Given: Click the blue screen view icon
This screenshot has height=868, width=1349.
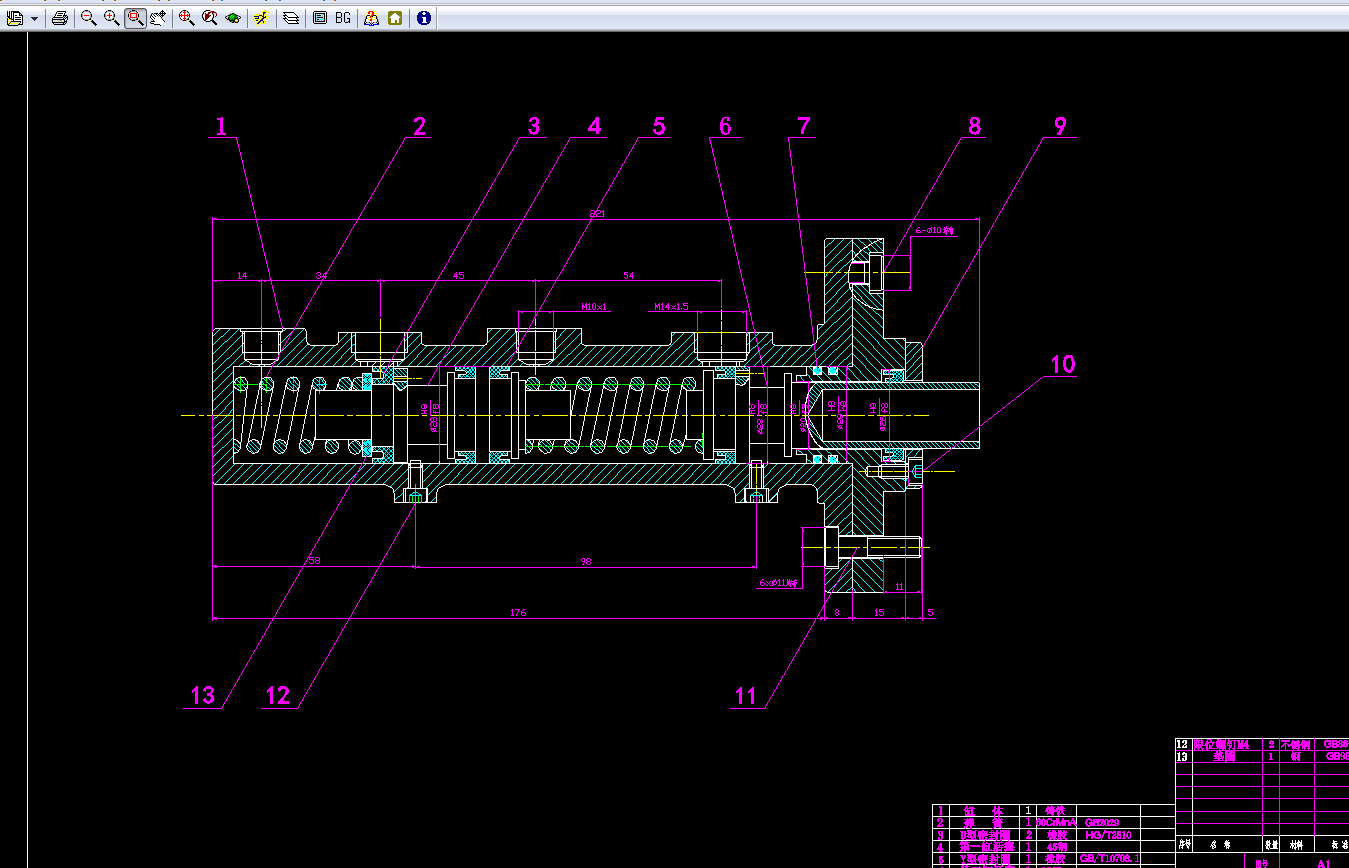Looking at the screenshot, I should 320,18.
